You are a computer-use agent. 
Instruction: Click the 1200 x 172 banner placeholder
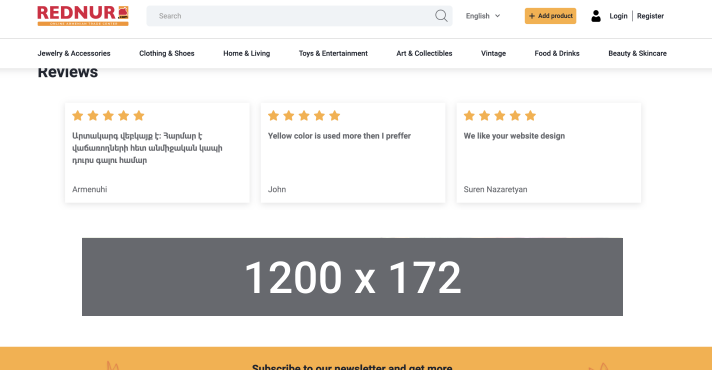coord(352,277)
